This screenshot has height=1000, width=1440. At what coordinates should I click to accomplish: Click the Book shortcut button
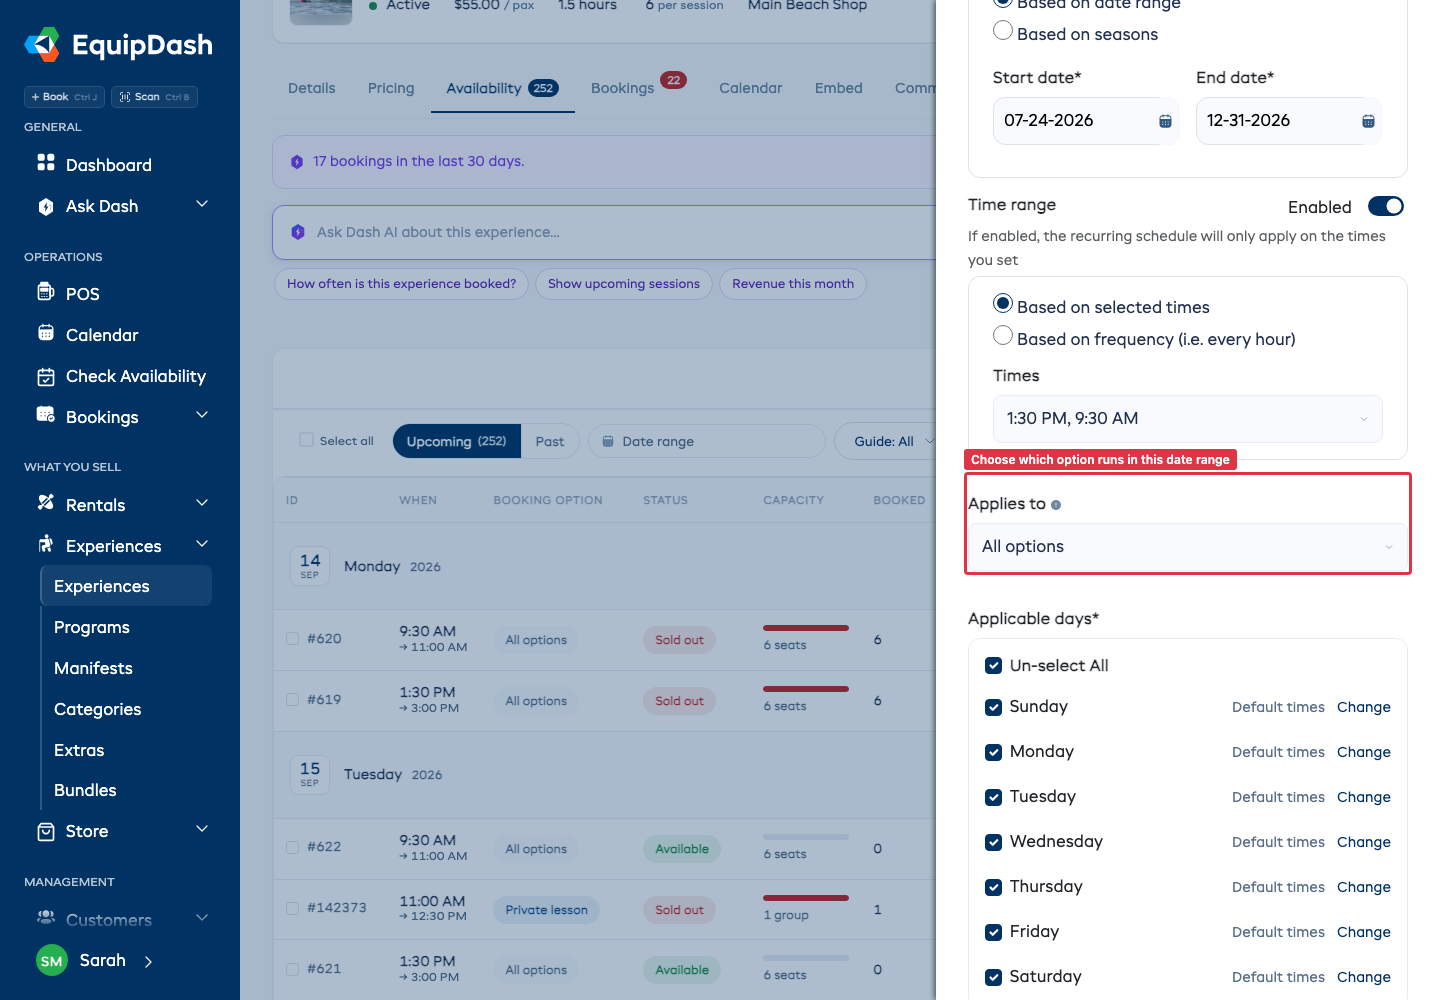tap(64, 97)
